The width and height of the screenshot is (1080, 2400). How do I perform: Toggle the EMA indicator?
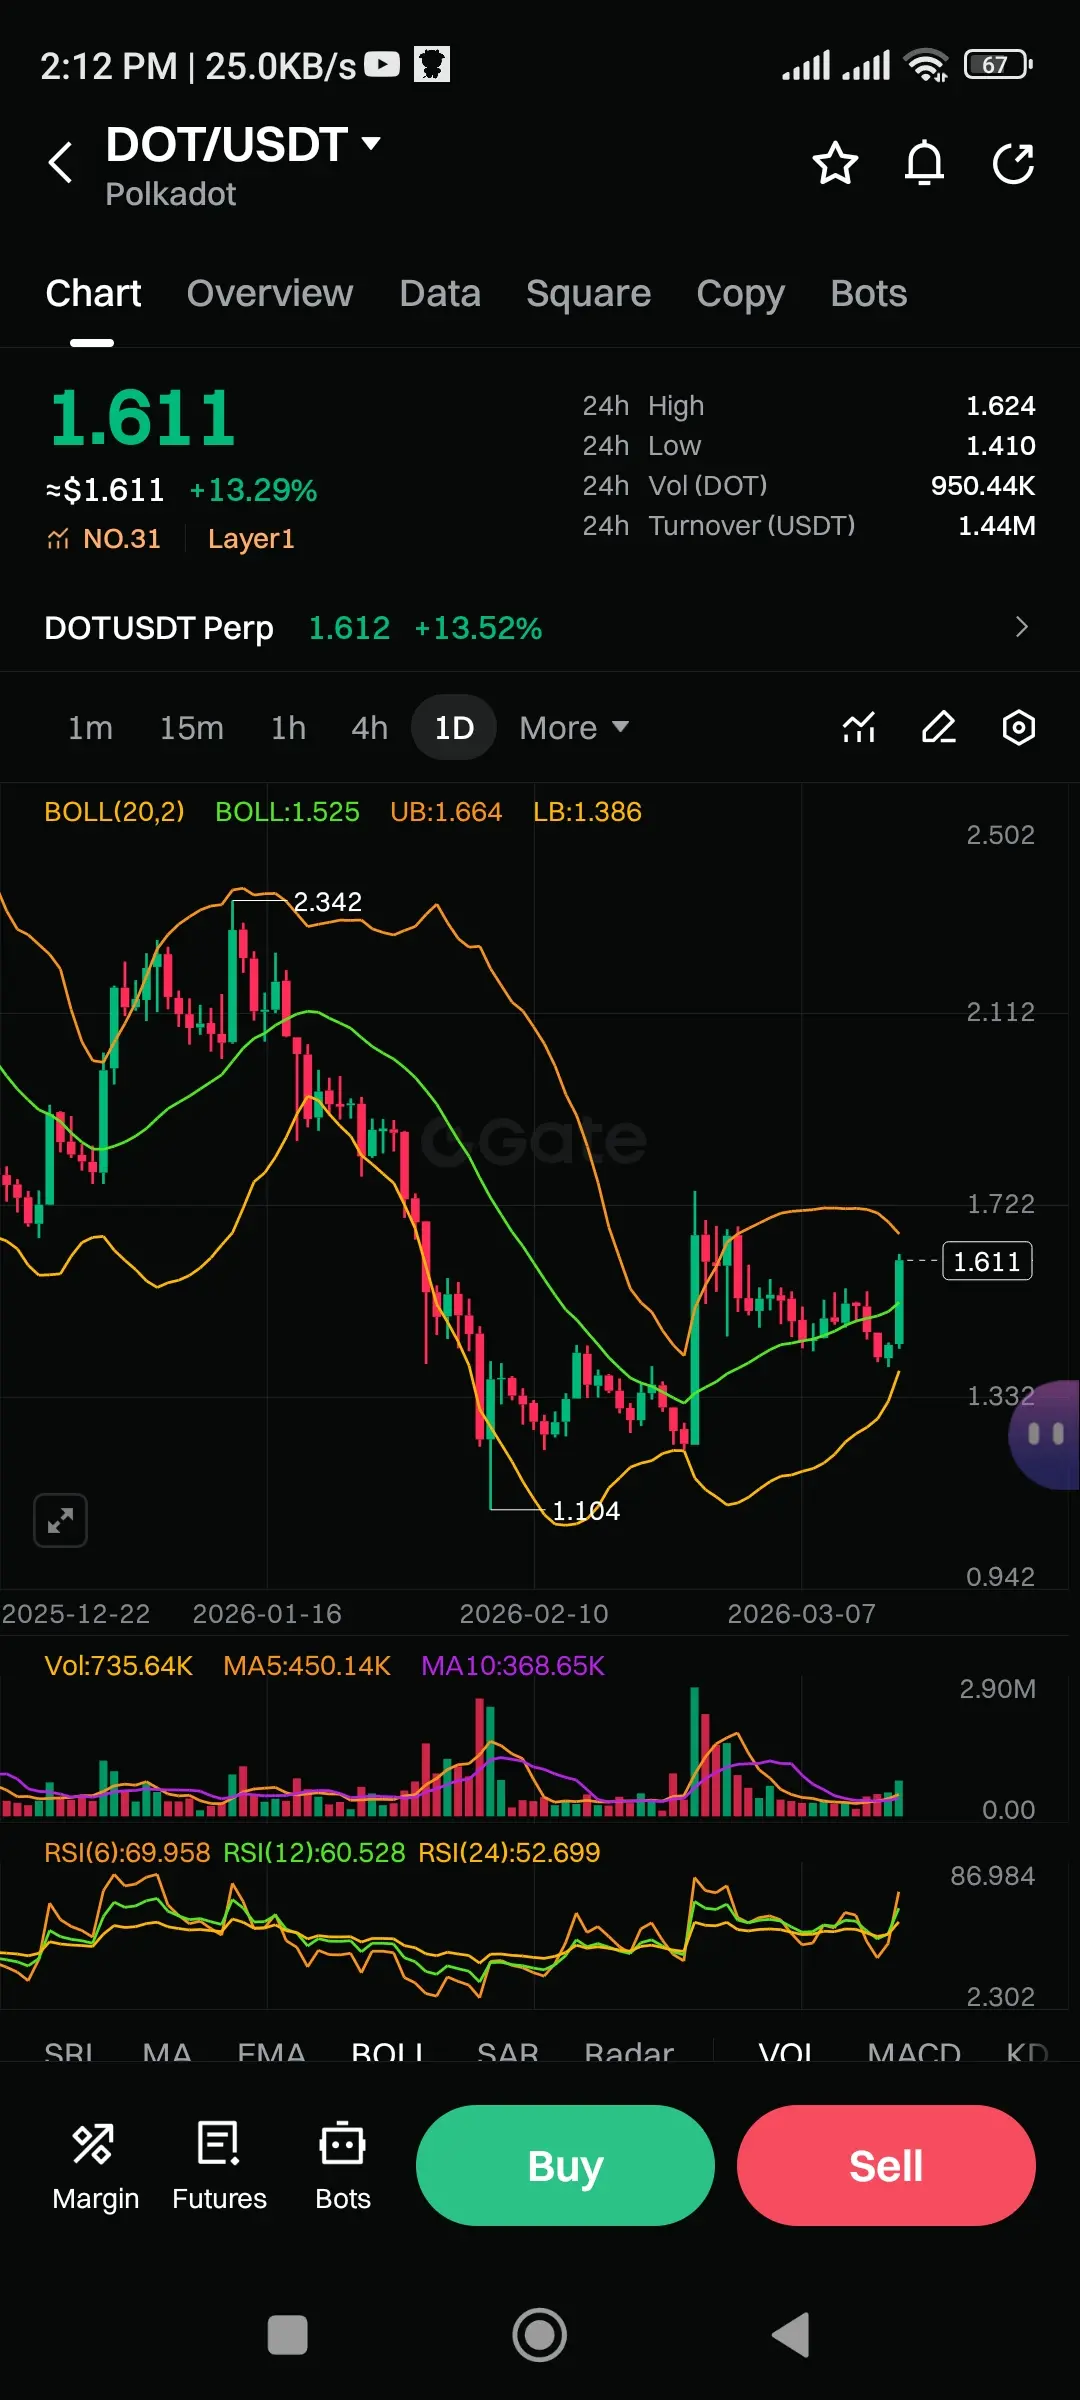[x=271, y=2054]
